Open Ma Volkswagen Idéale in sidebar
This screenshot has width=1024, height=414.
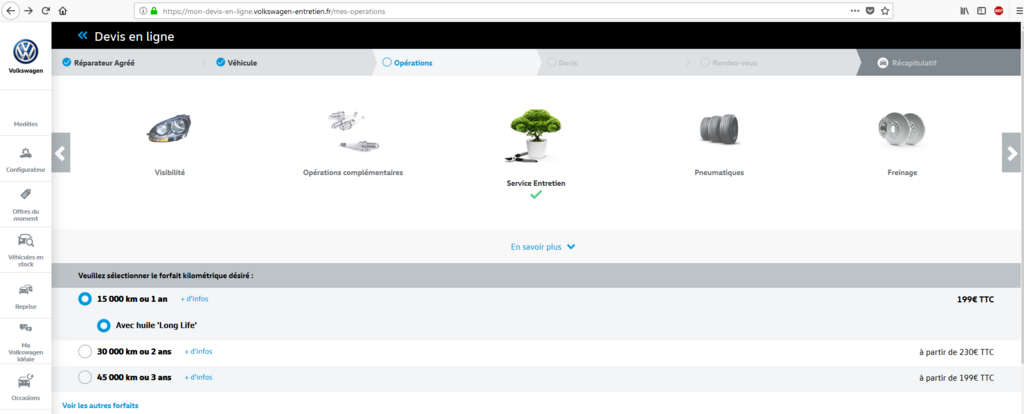tap(25, 342)
